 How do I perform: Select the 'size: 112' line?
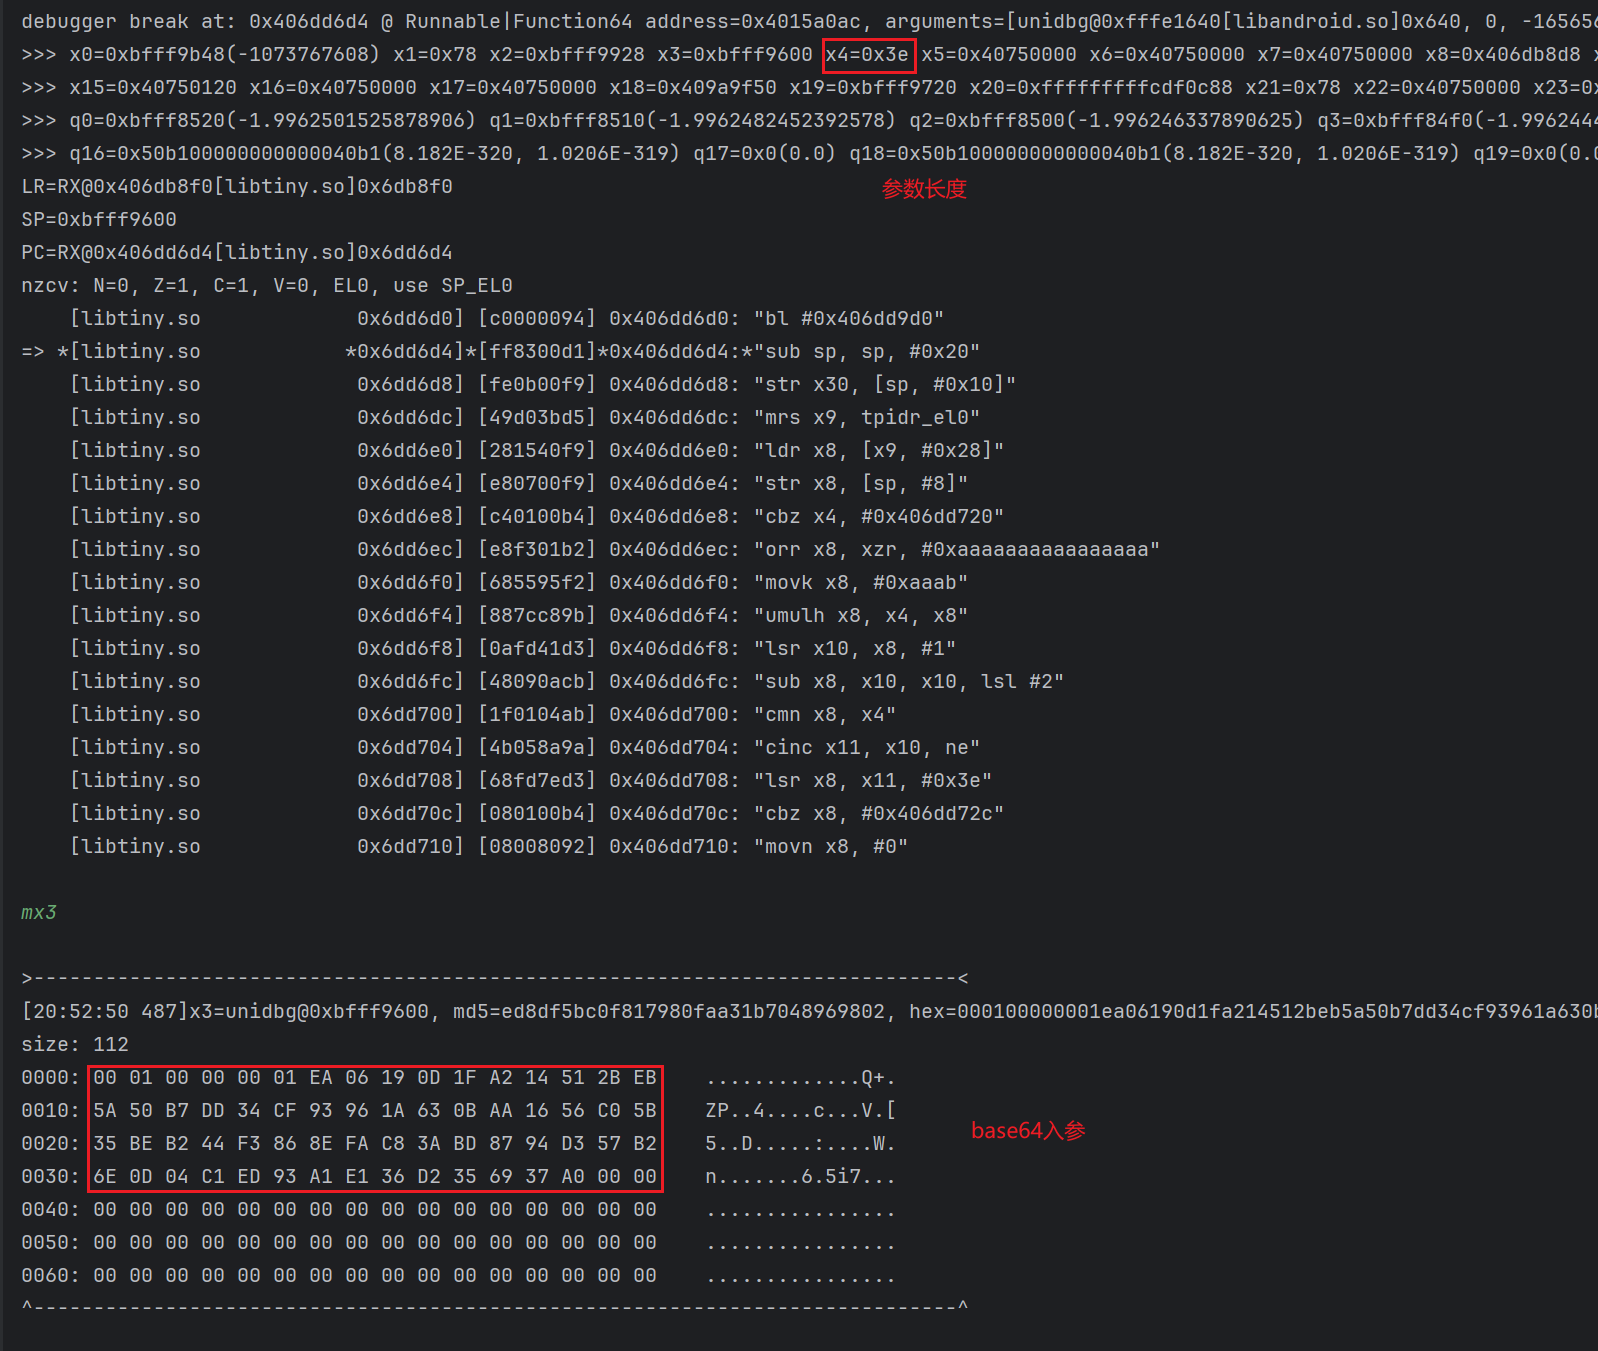click(x=75, y=1044)
